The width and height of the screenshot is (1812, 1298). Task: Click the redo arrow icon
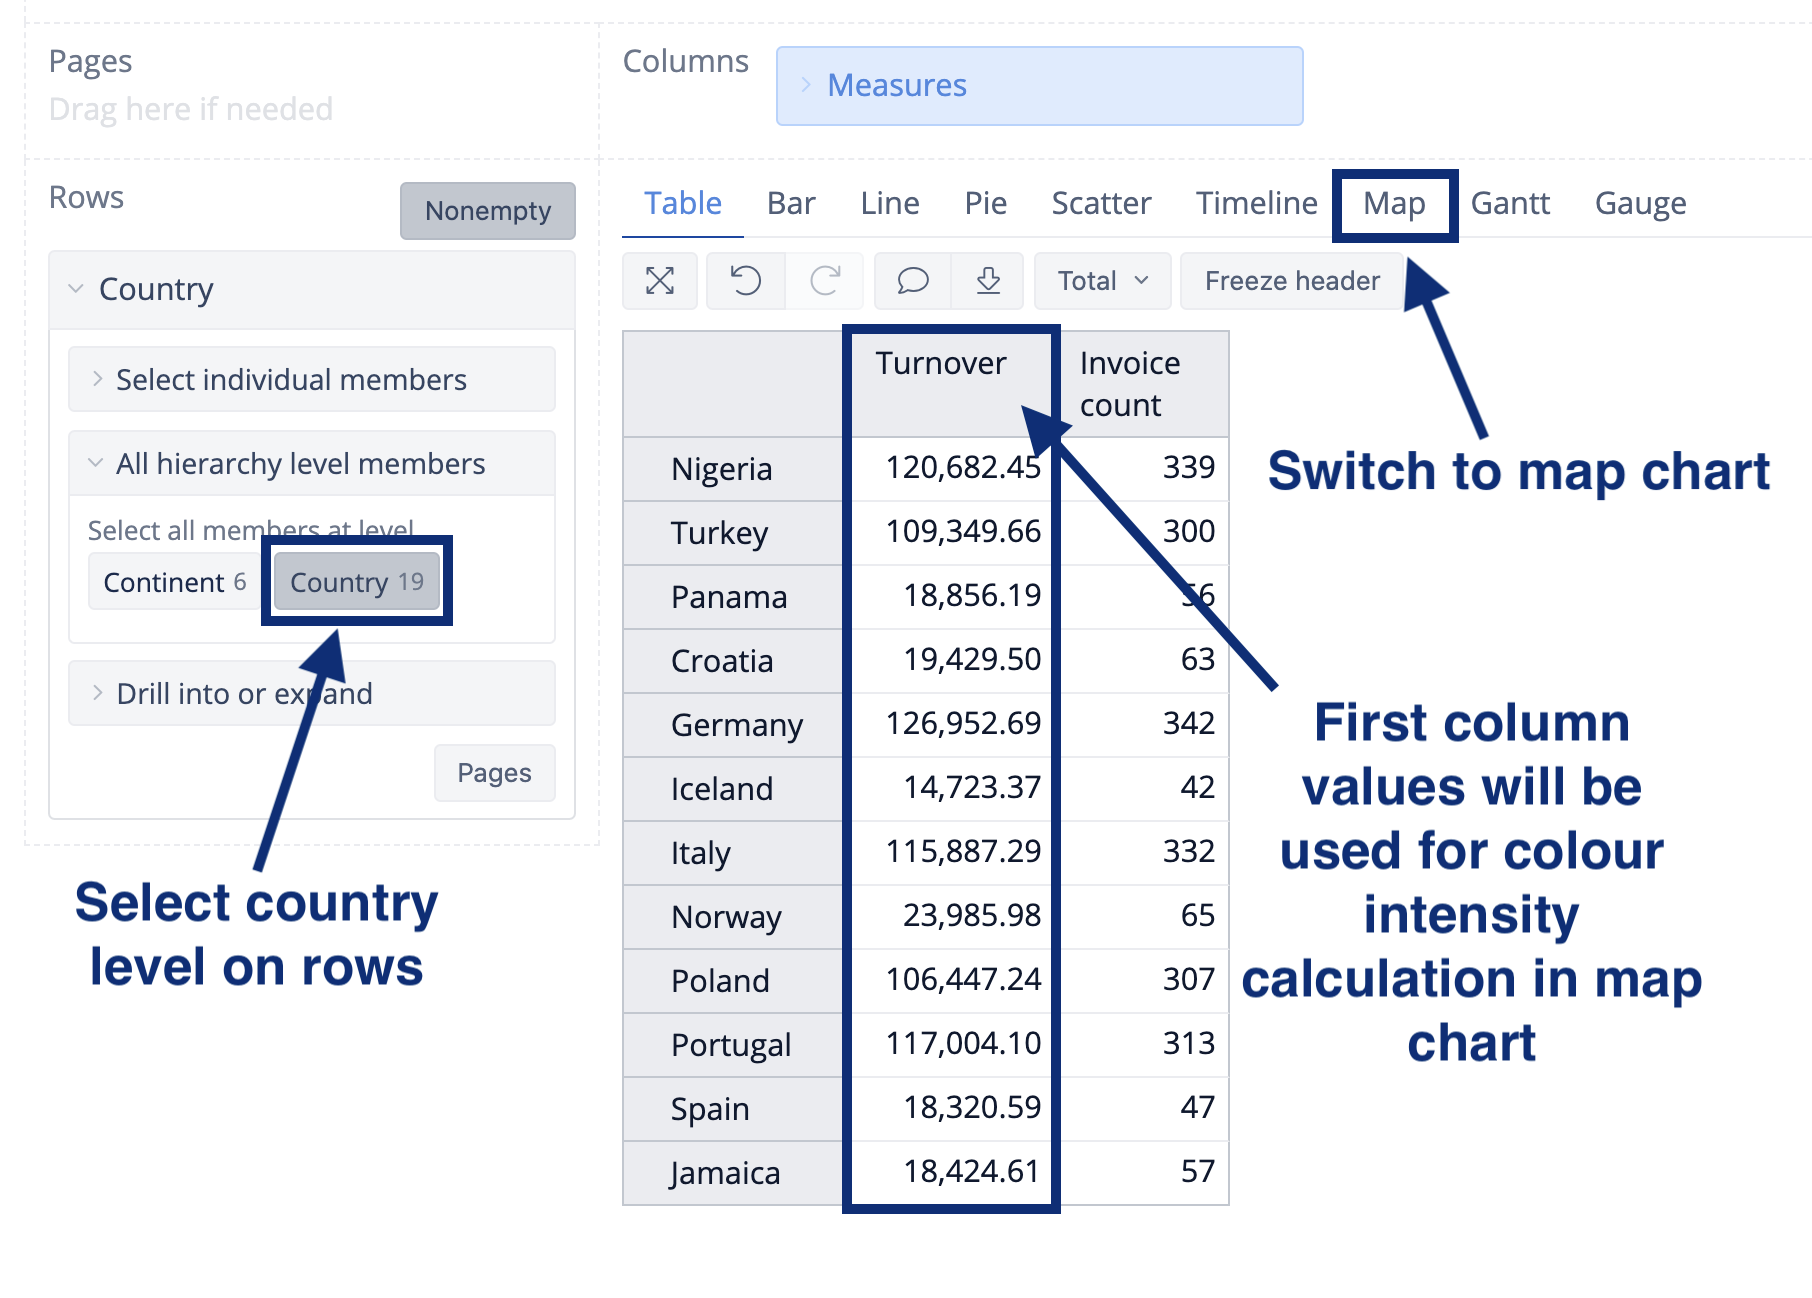coord(825,281)
